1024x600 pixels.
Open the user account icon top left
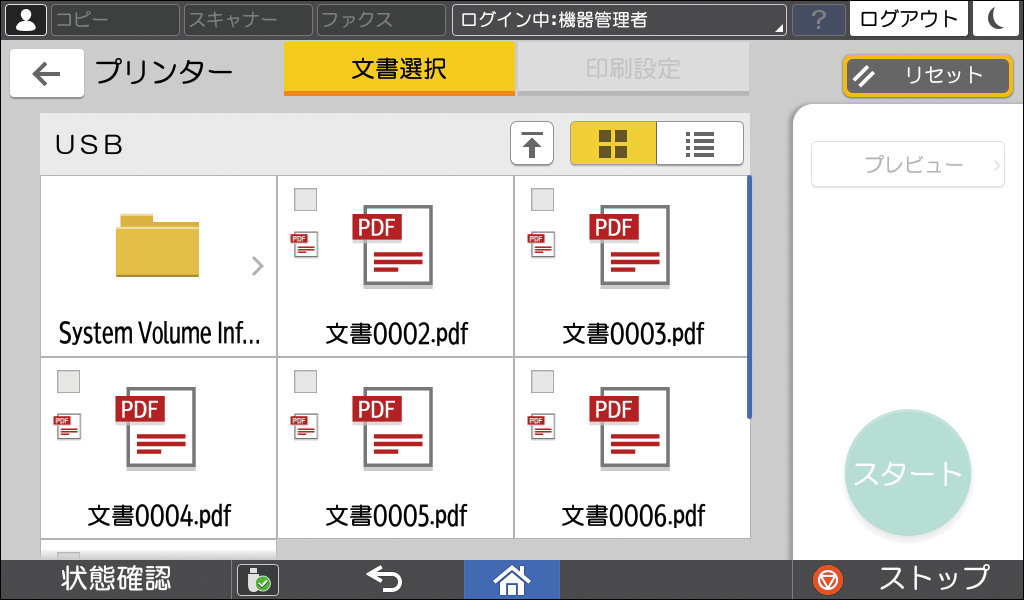coord(25,19)
